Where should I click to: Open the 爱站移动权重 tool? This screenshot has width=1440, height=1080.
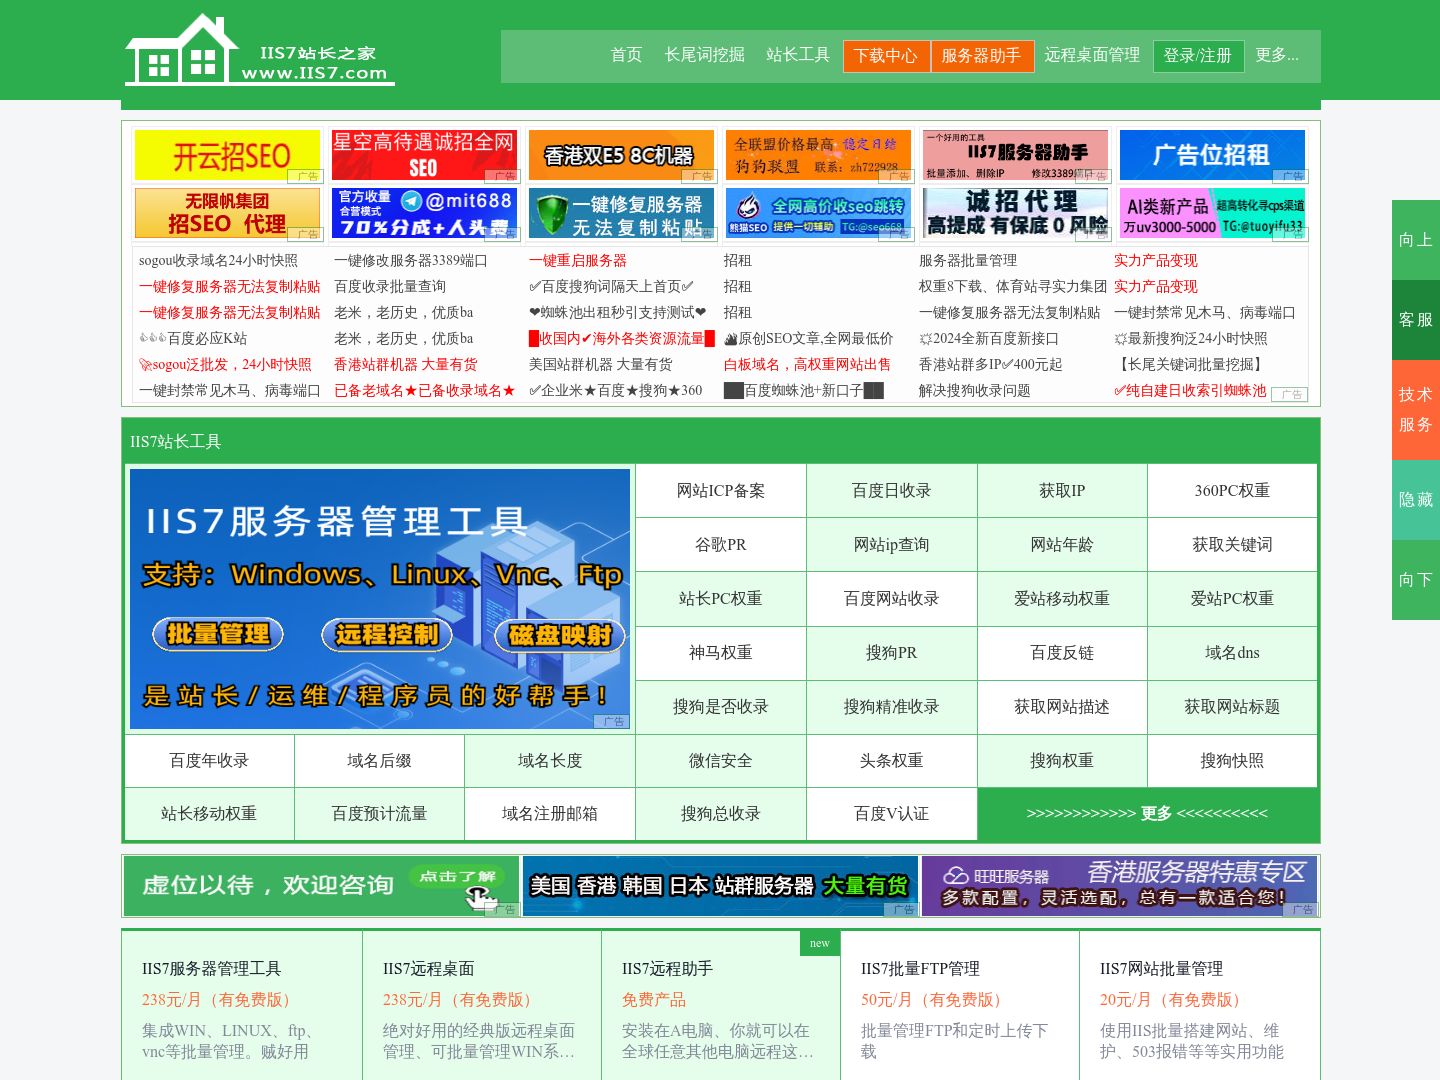1062,599
